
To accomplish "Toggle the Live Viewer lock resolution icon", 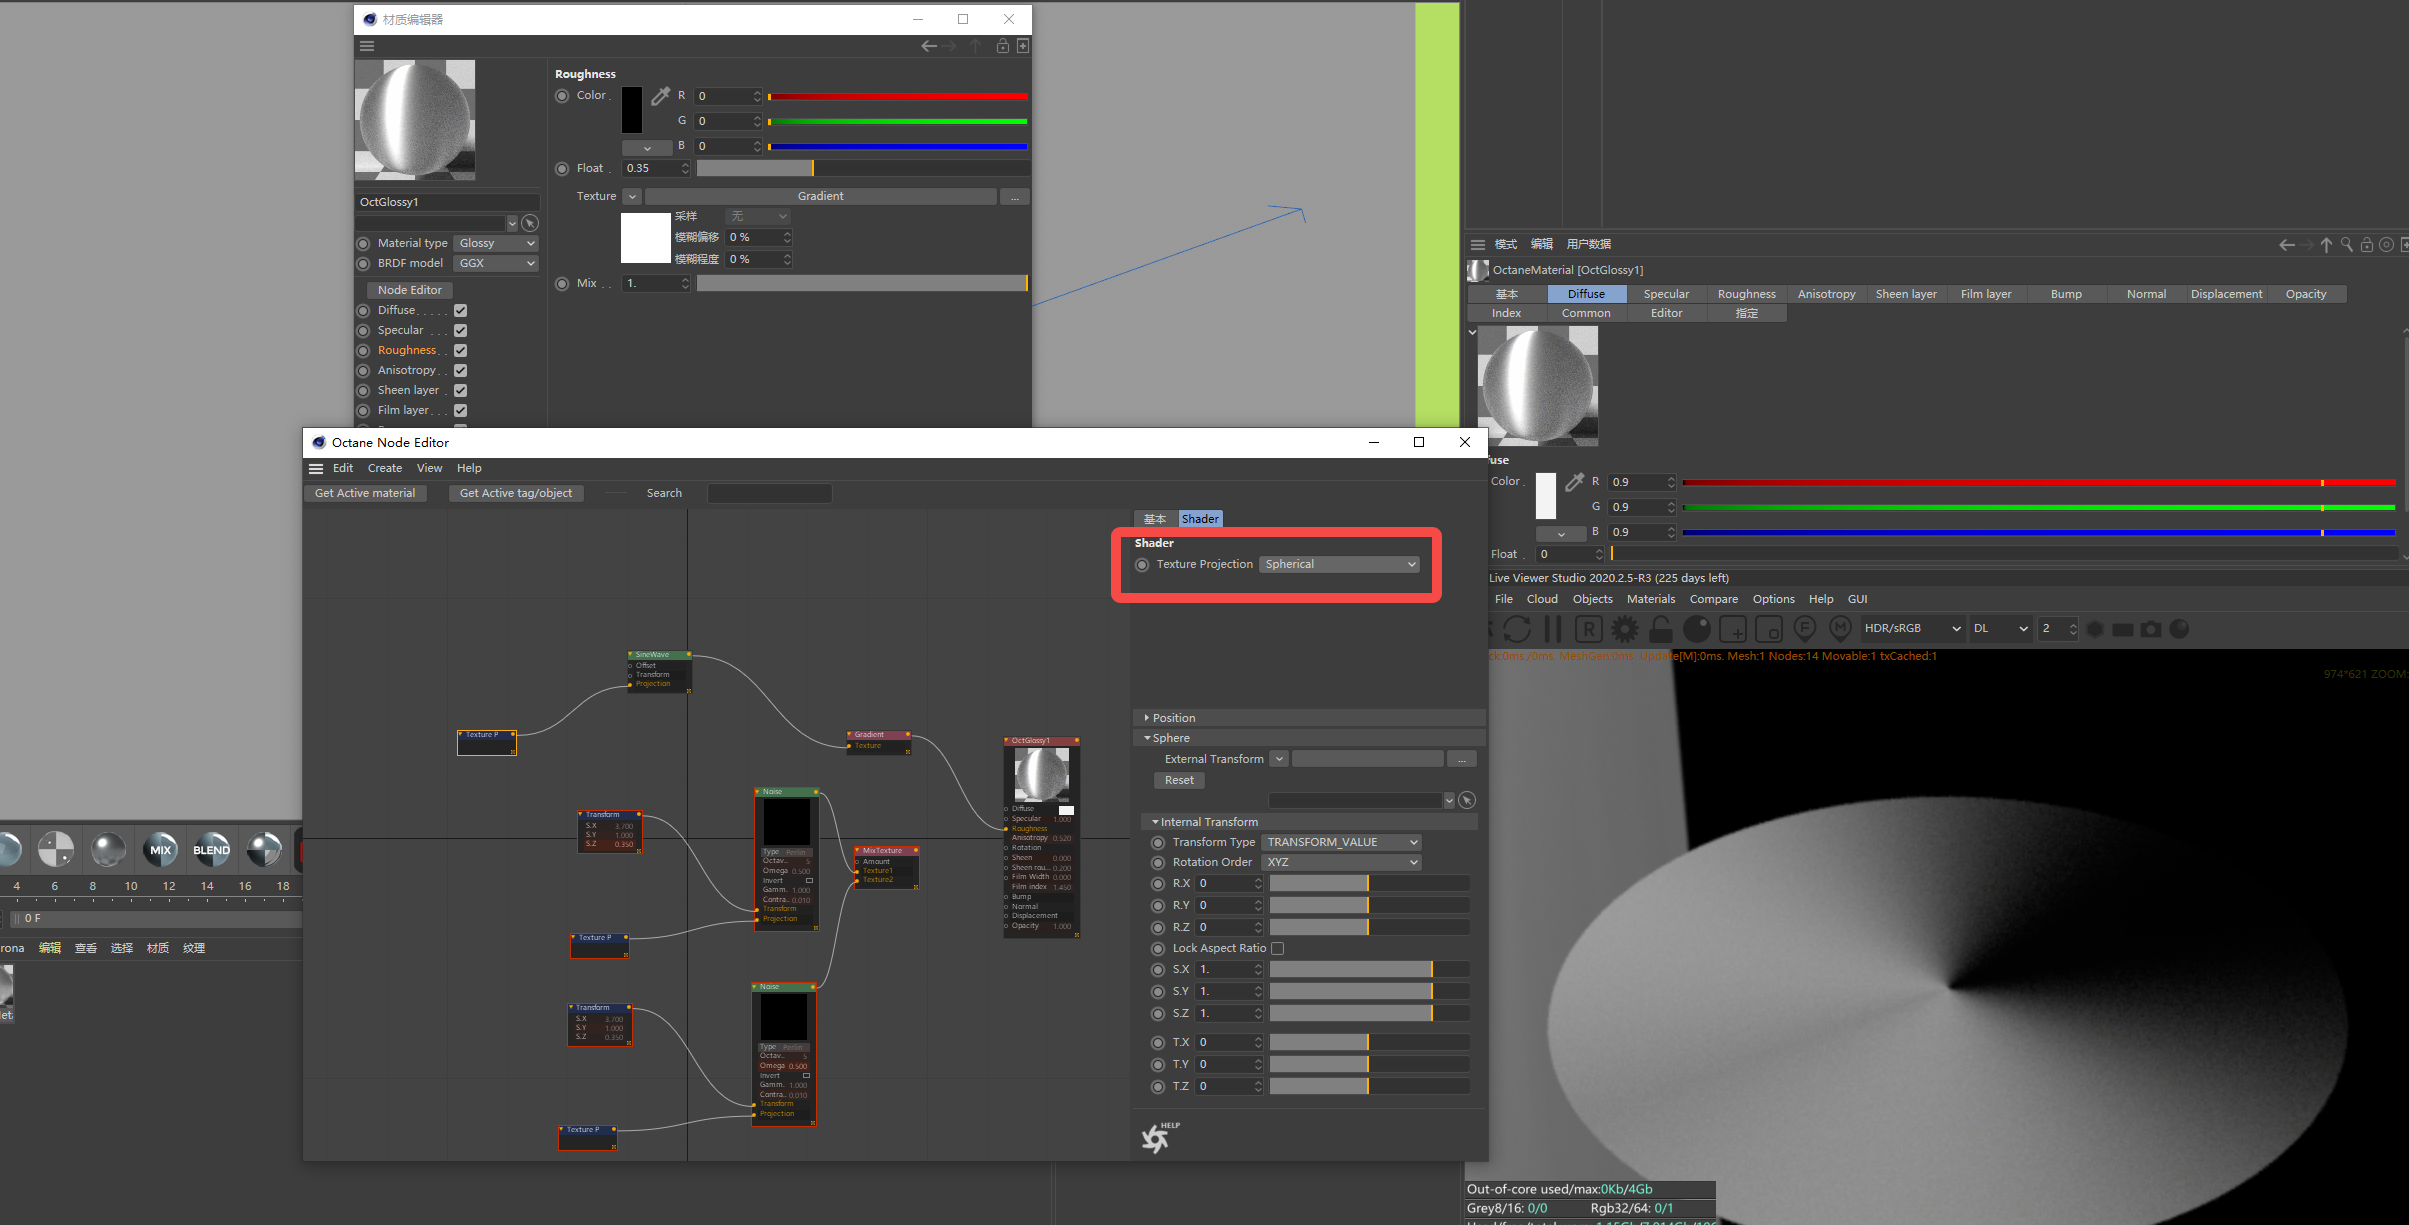I will click(1661, 629).
